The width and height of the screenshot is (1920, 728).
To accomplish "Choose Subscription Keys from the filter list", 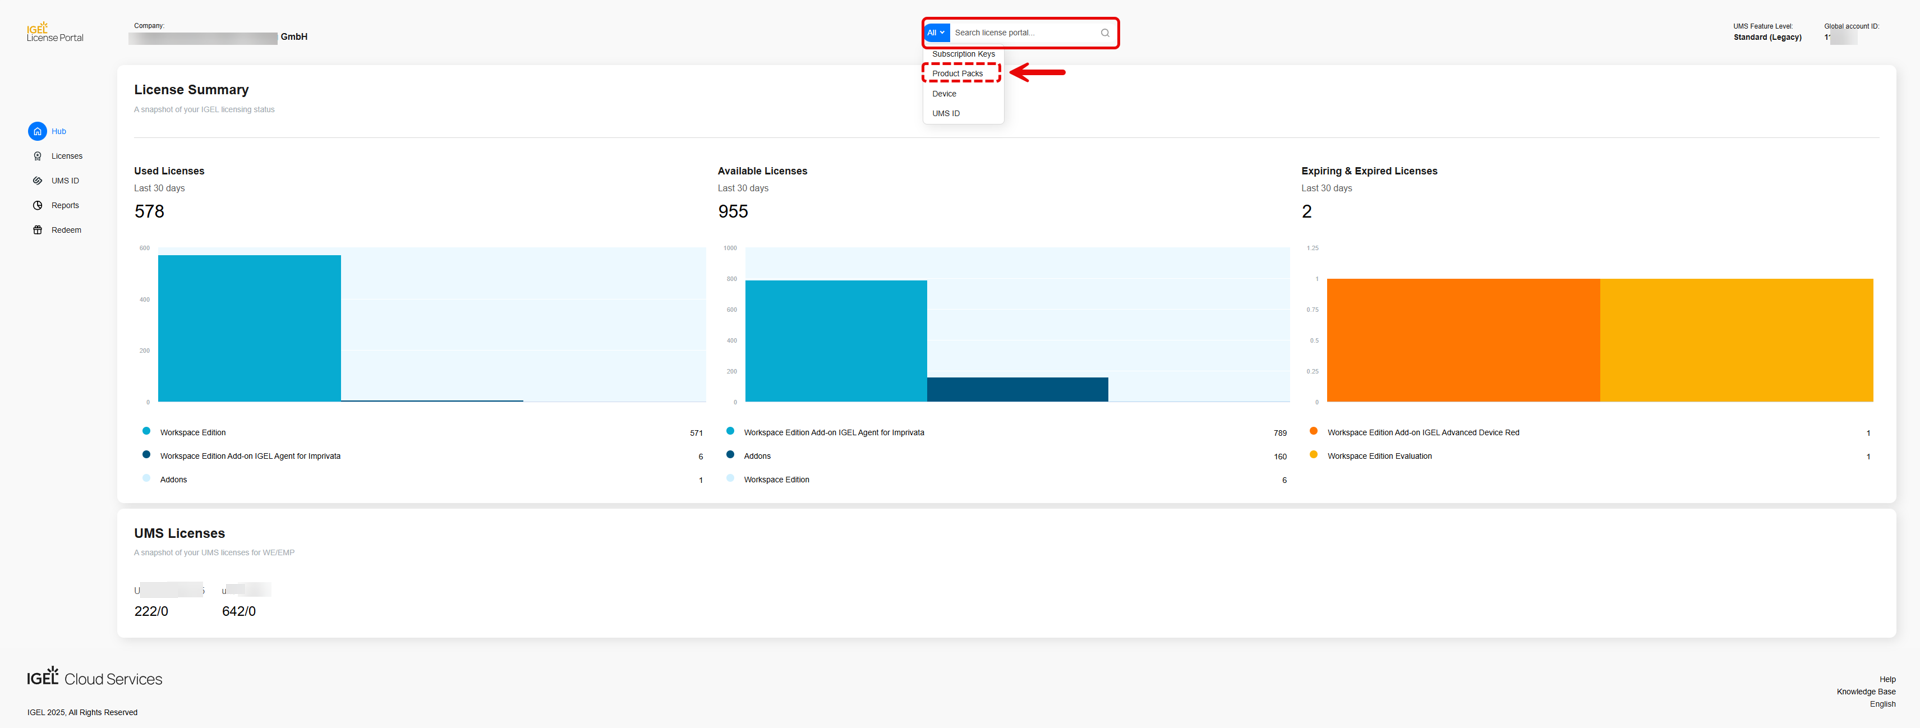I will coord(963,54).
